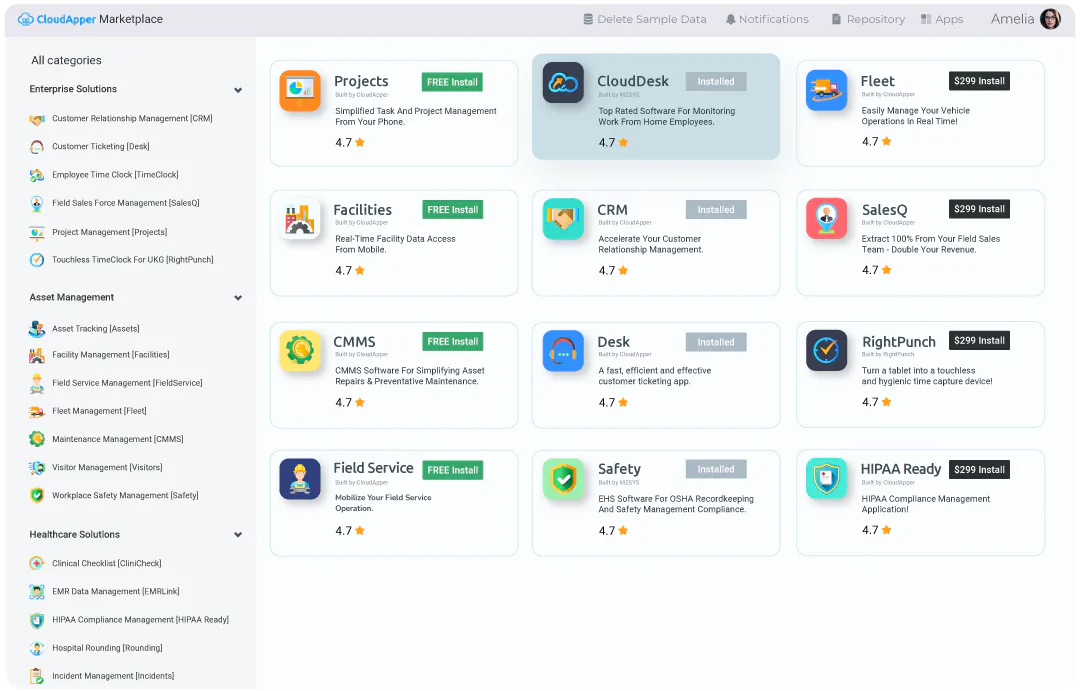
Task: Click the Installed button for Safety
Action: [716, 469]
